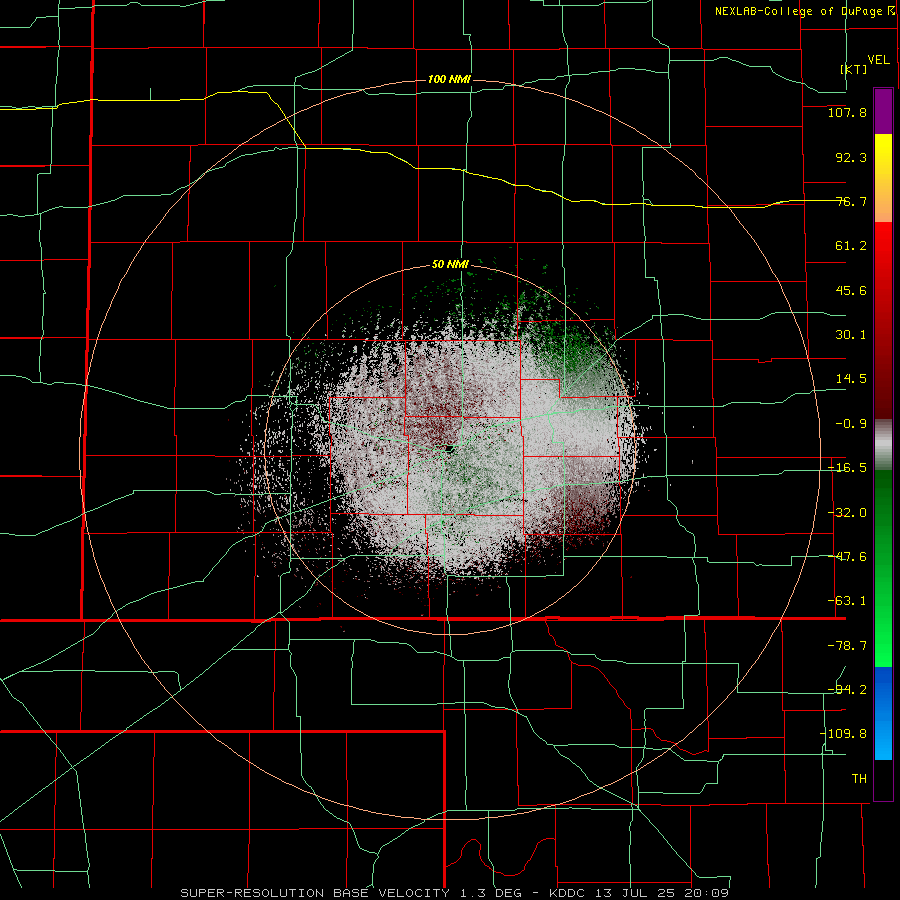Click the 30.1 value on velocity scale
Viewport: 900px width, 900px height.
pyautogui.click(x=851, y=335)
